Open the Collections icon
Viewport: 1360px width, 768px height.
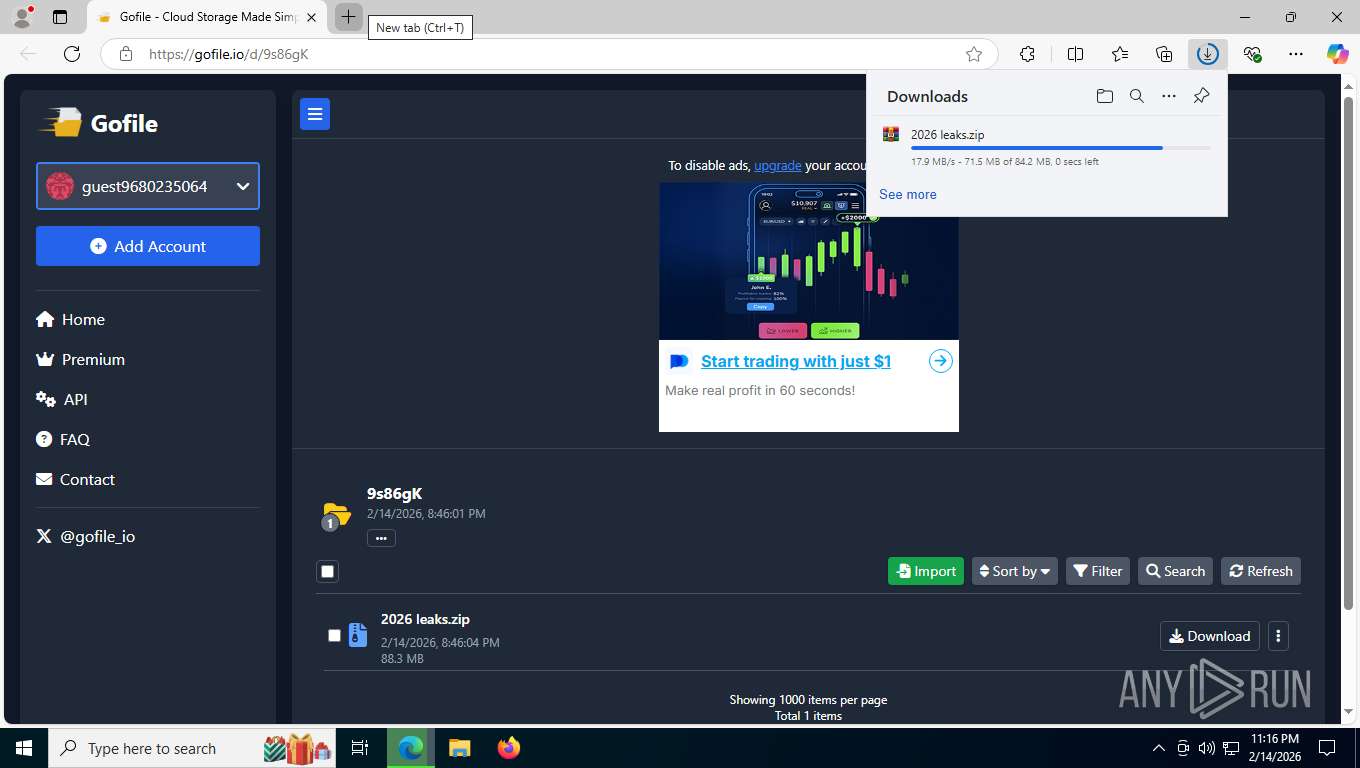(1164, 54)
